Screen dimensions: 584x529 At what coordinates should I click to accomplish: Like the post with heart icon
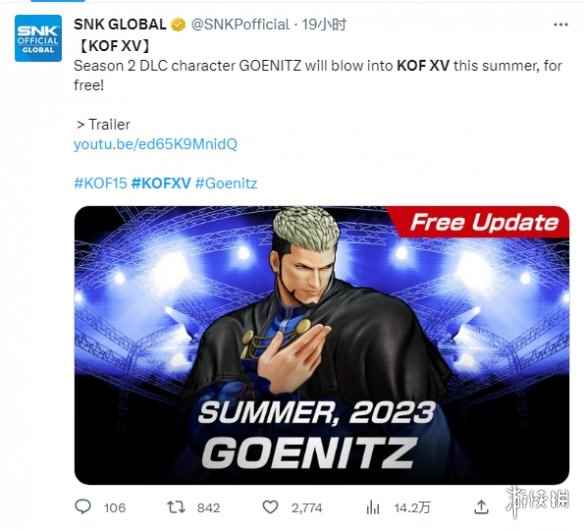[270, 507]
